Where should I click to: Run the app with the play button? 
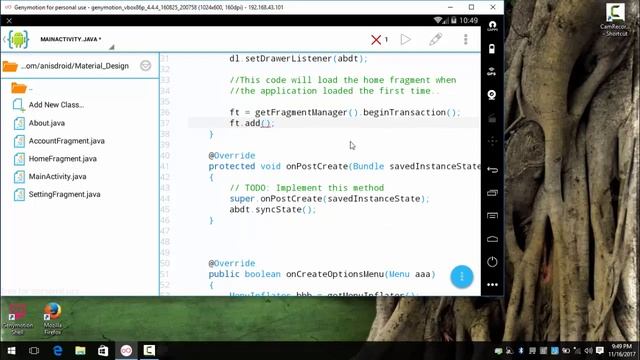[x=406, y=39]
